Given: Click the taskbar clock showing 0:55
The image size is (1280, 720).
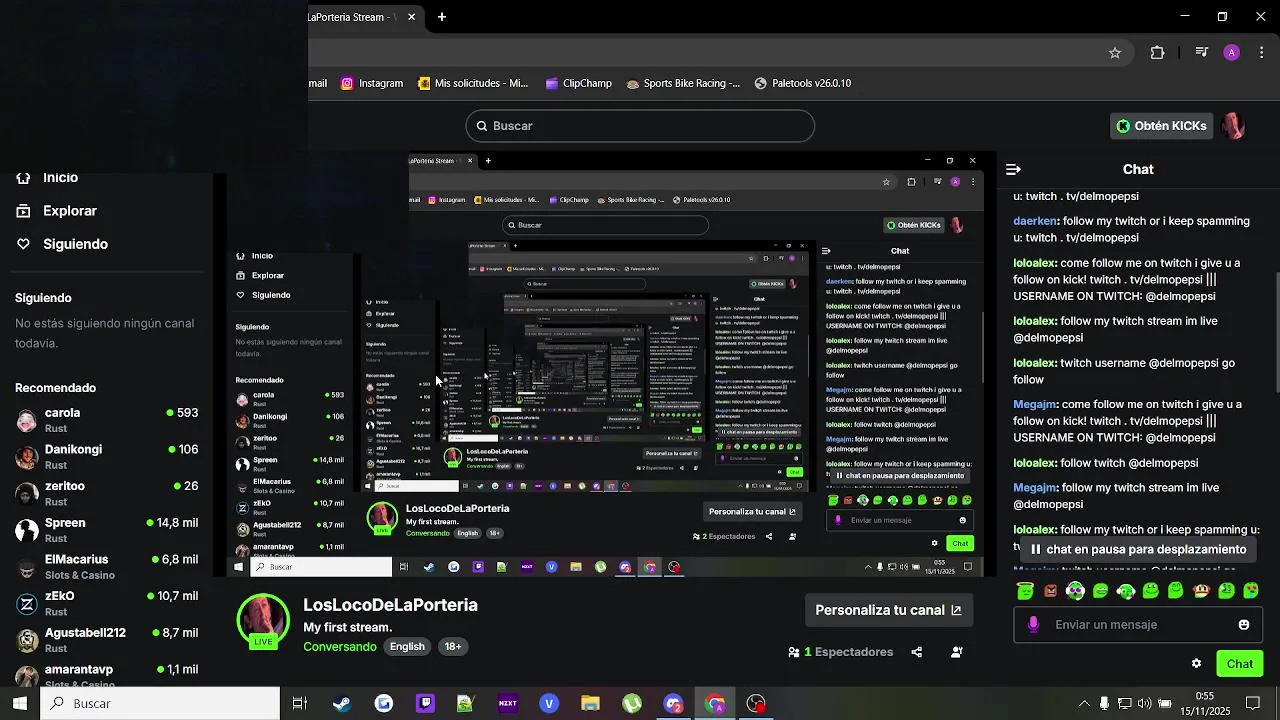Looking at the screenshot, I should (x=1204, y=704).
